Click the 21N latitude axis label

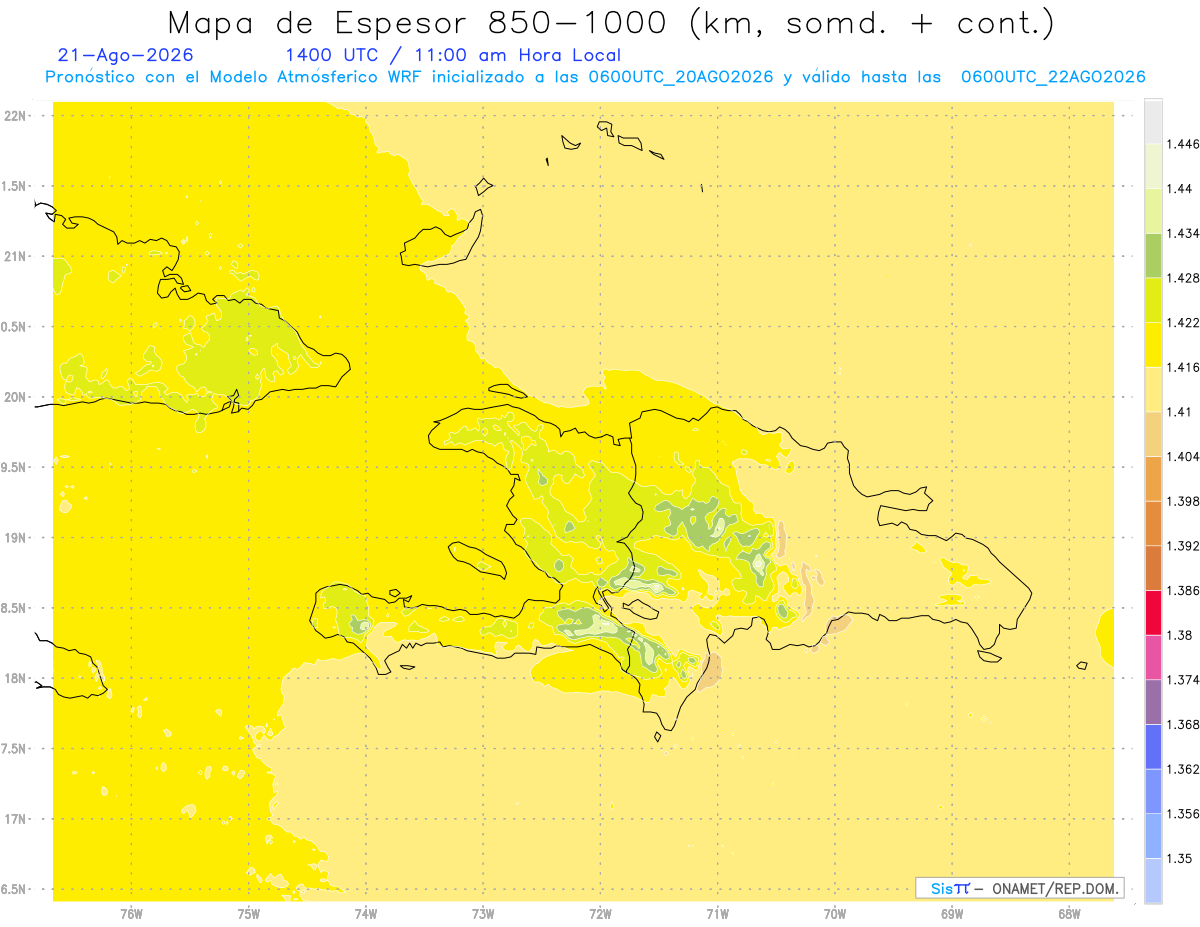[16, 257]
